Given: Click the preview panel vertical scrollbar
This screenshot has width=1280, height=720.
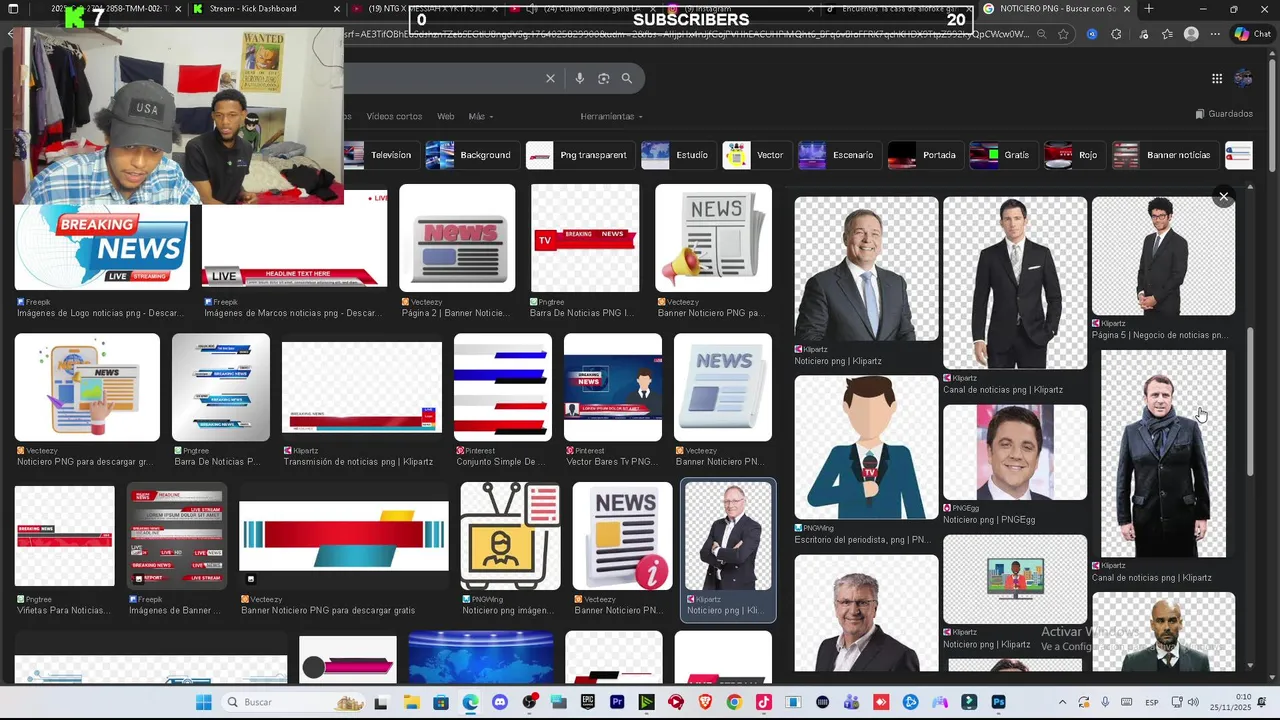Looking at the screenshot, I should pyautogui.click(x=1250, y=400).
